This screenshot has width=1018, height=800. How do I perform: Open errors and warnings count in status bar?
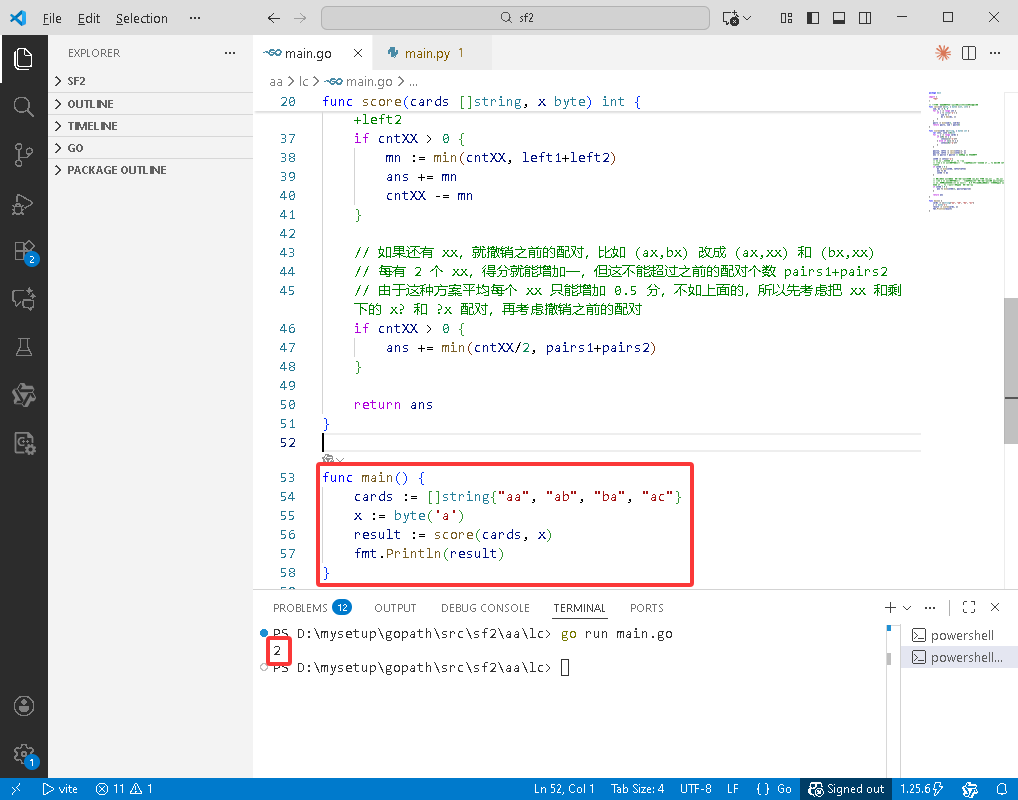point(124,789)
